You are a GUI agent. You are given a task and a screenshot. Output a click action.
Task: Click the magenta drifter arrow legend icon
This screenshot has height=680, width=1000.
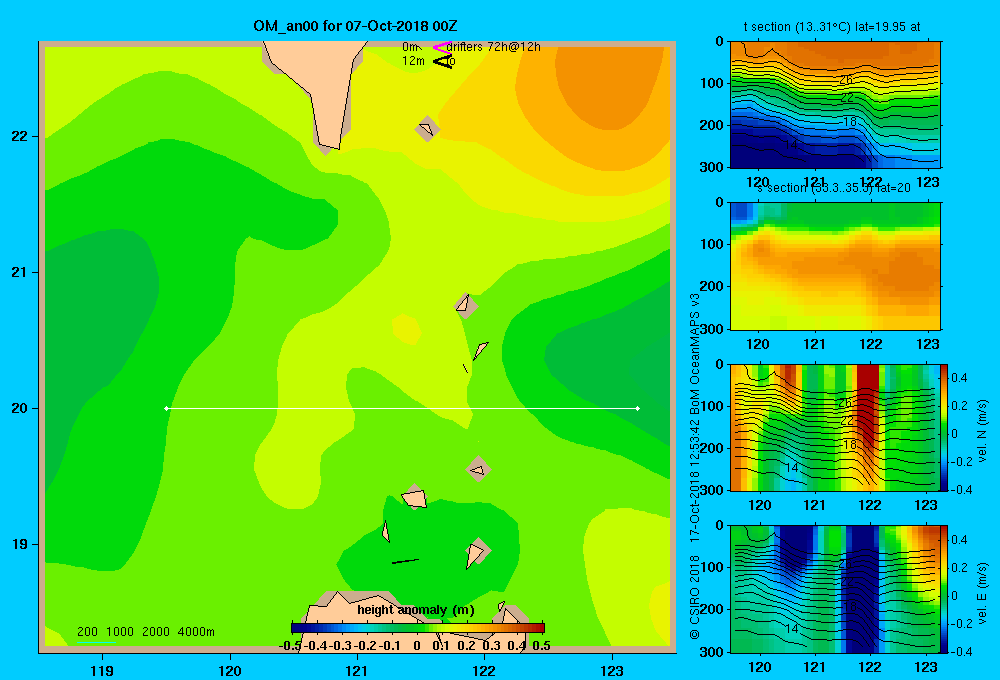point(441,47)
